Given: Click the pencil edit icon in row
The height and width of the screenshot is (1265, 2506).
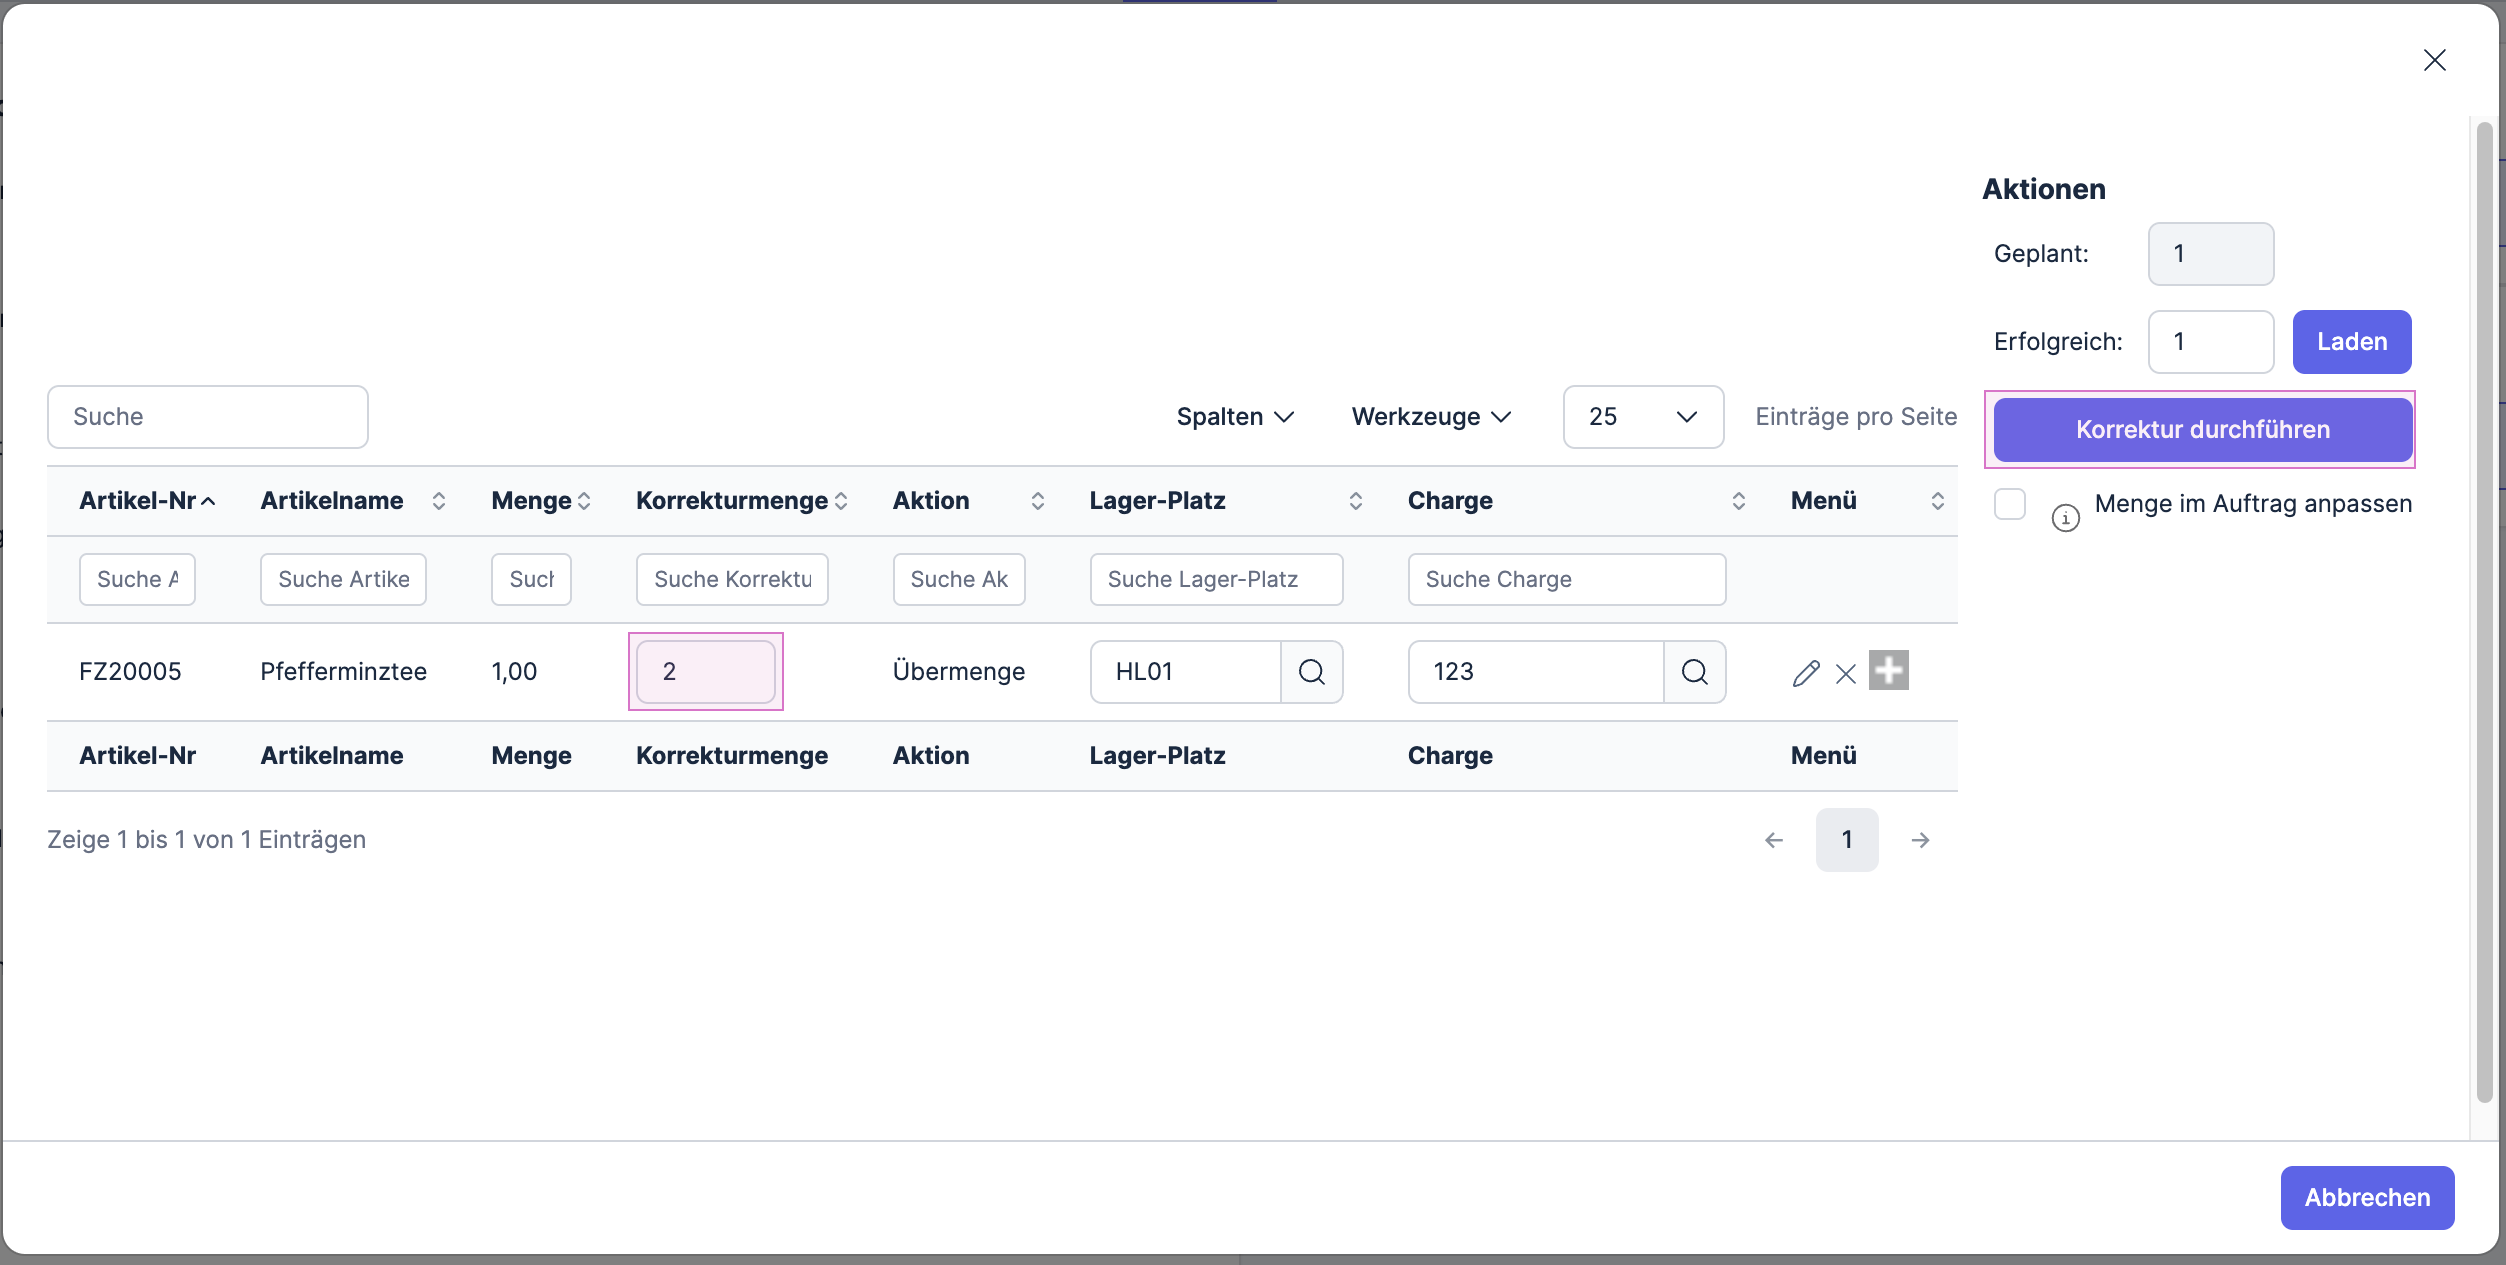Looking at the screenshot, I should (1805, 673).
